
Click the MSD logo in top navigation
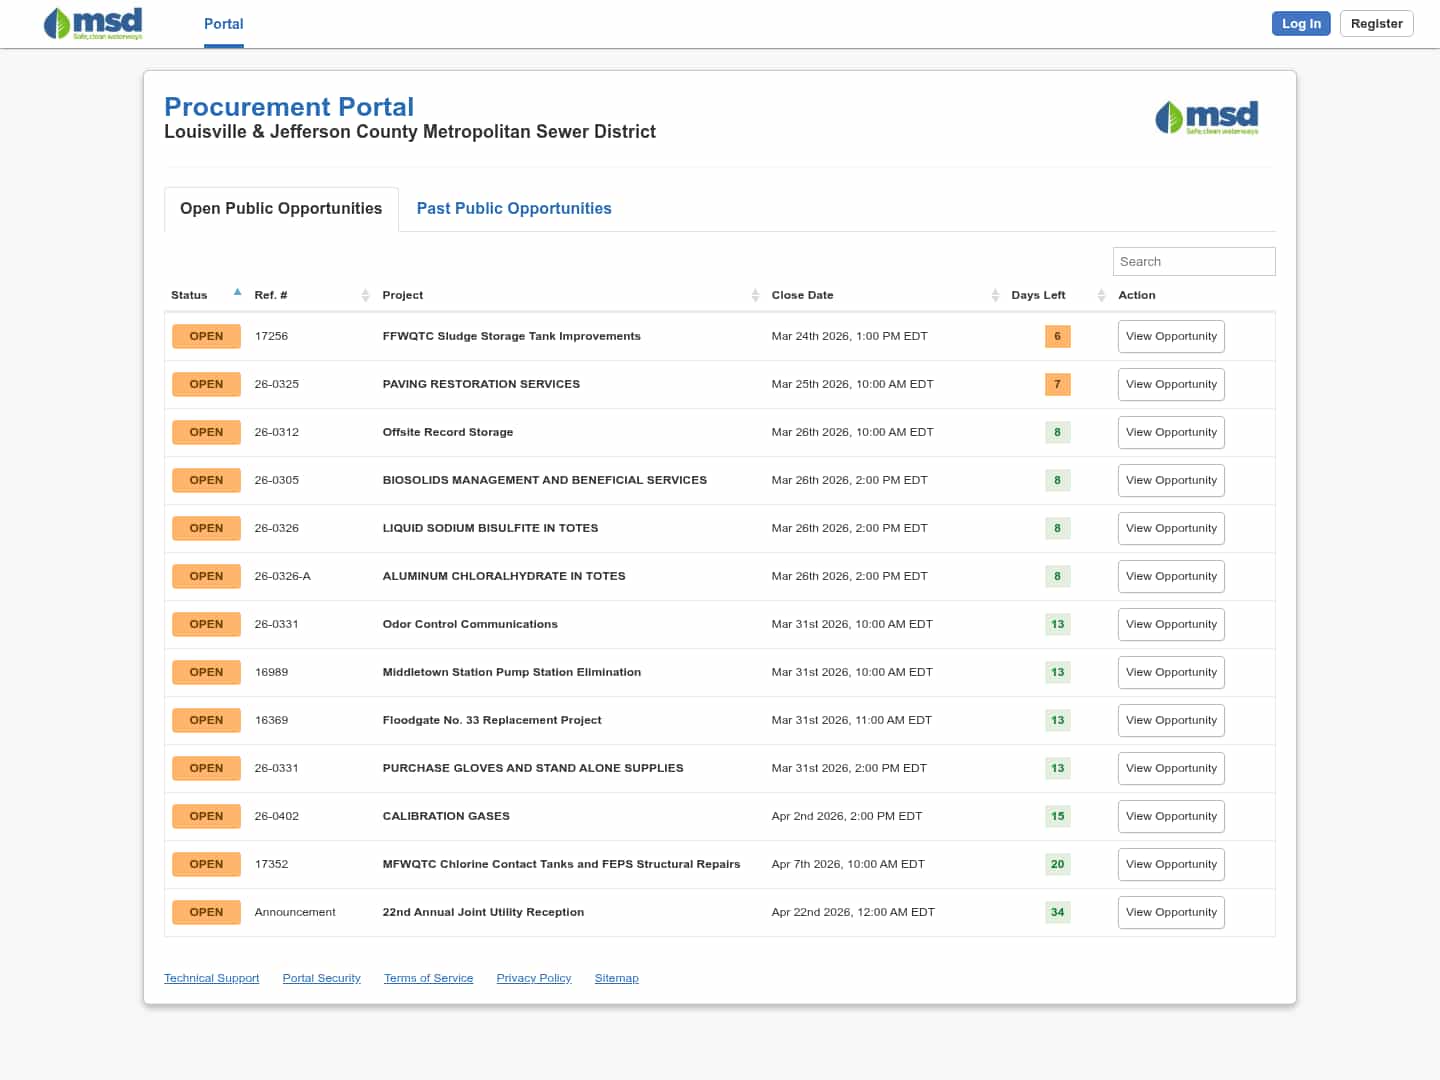pyautogui.click(x=93, y=23)
